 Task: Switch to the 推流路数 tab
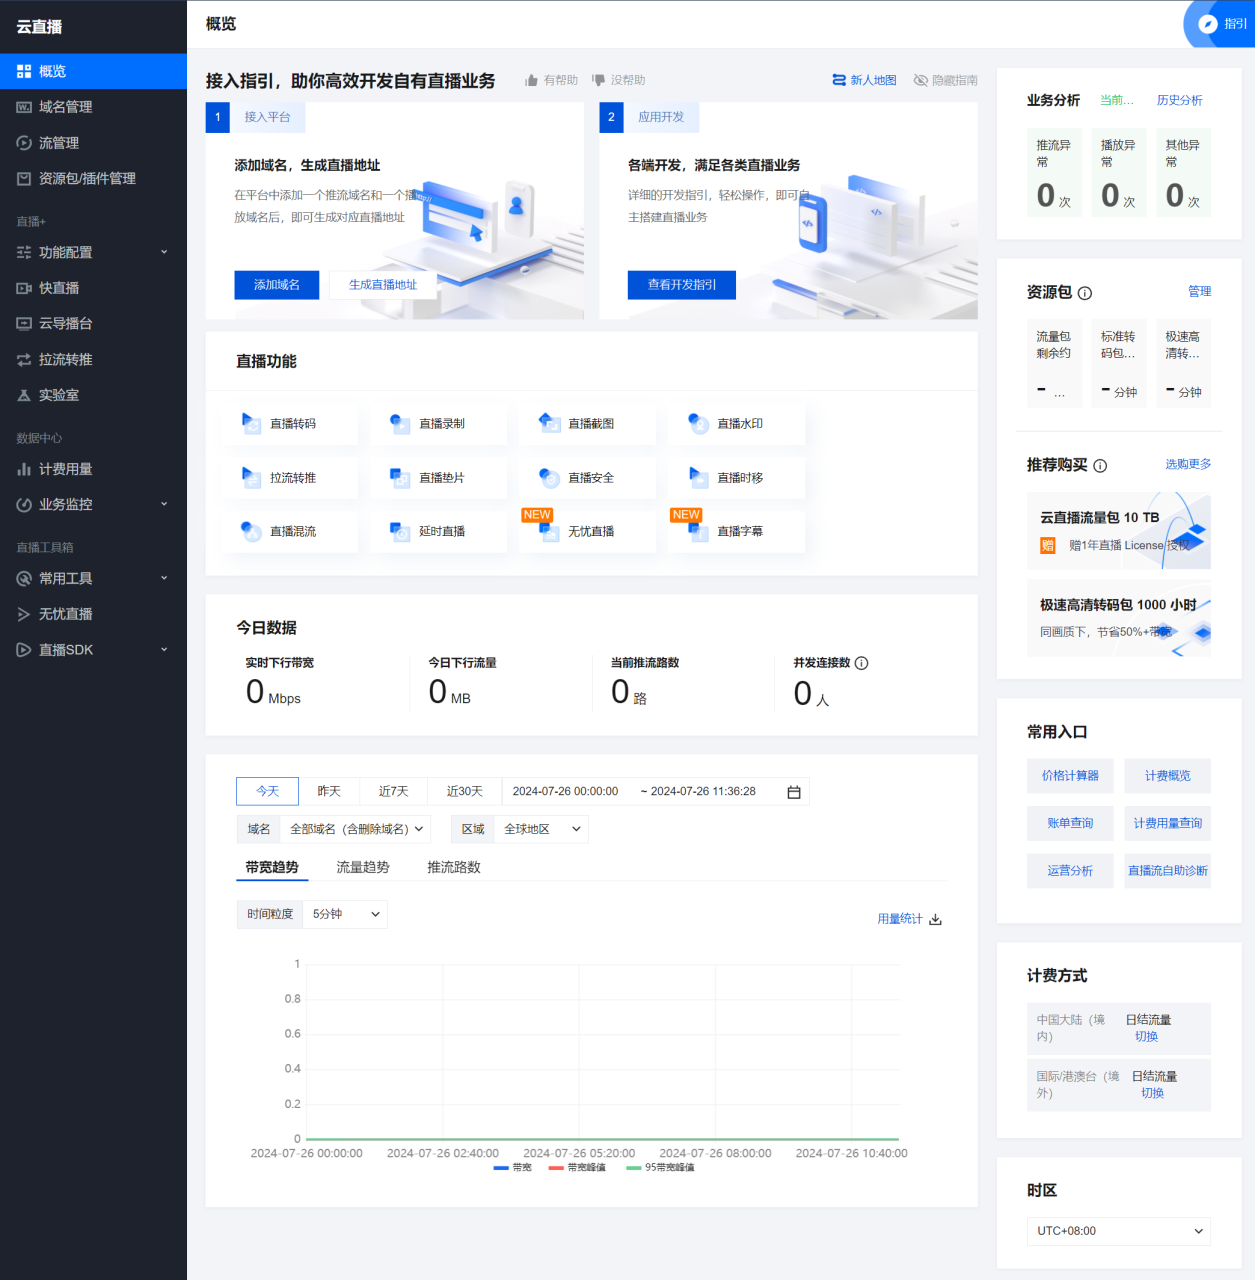(454, 867)
